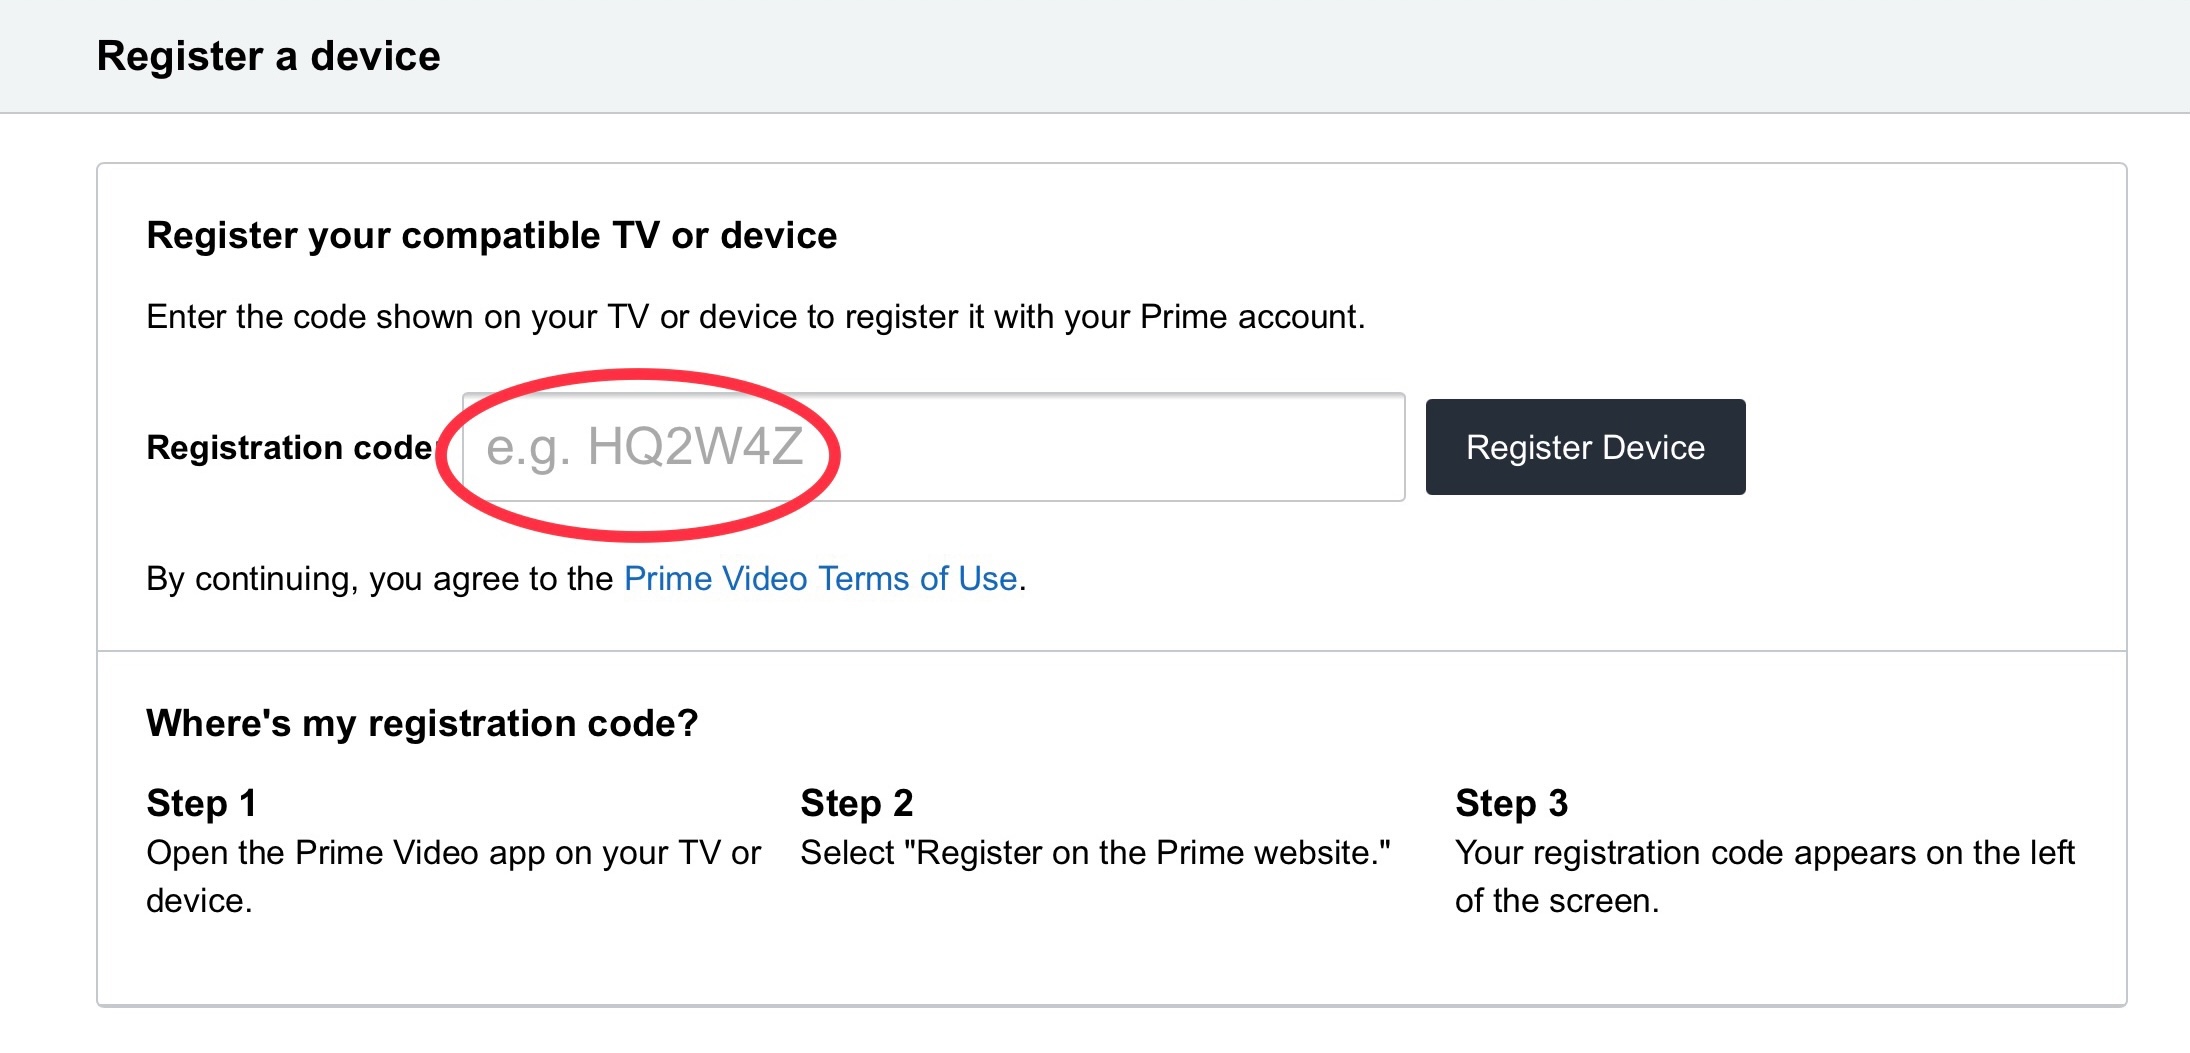The height and width of the screenshot is (1053, 2190).
Task: Click 'Register on the Prime website' instruction text
Action: tap(1095, 853)
